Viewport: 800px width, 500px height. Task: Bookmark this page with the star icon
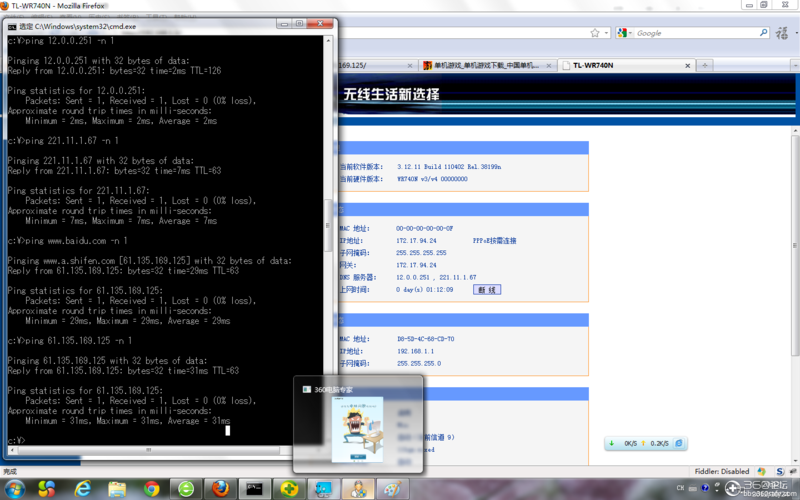coord(595,33)
